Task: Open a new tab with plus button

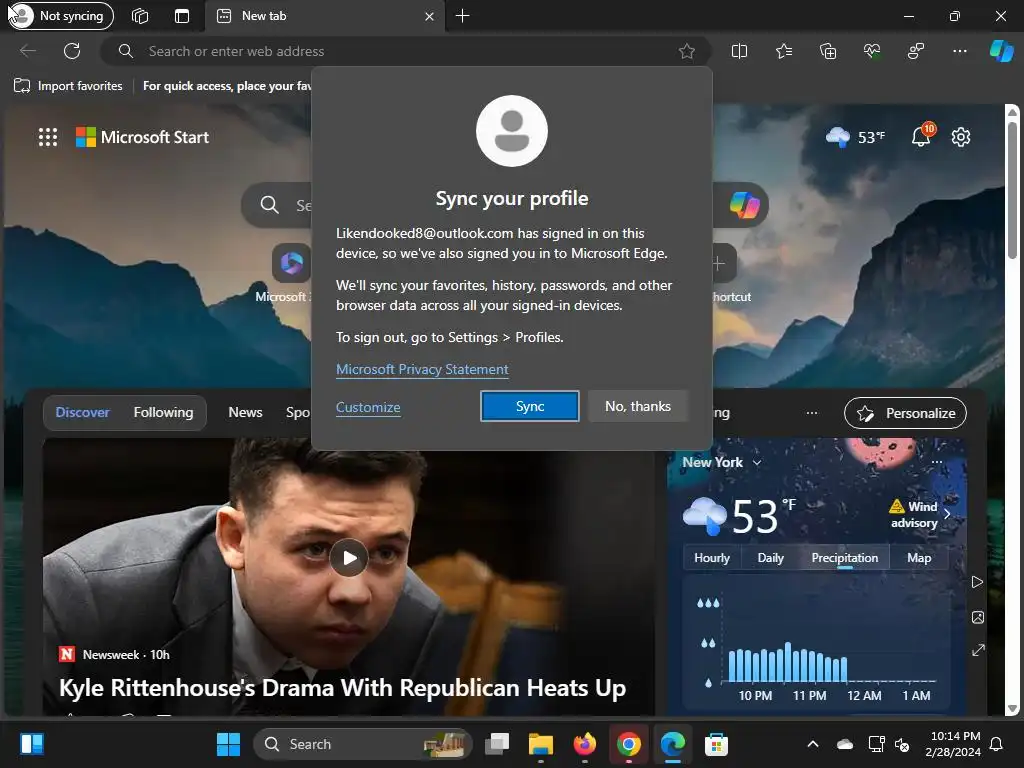Action: 462,16
